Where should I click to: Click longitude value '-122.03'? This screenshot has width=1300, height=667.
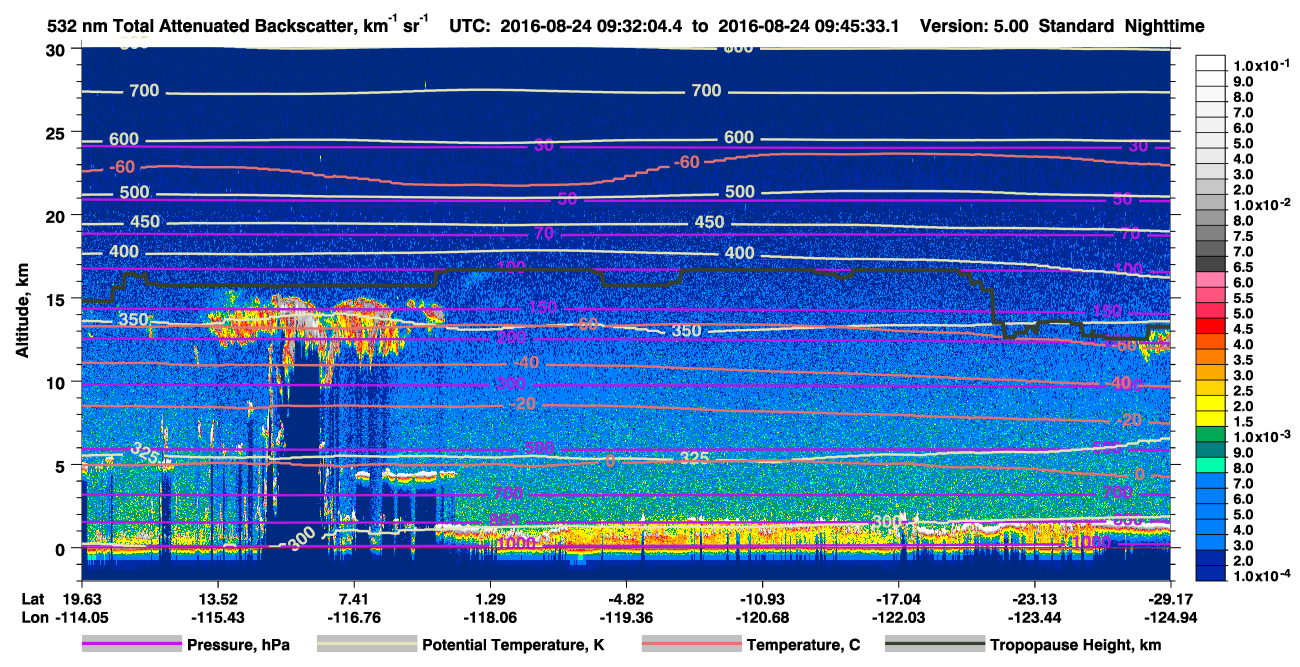[898, 617]
